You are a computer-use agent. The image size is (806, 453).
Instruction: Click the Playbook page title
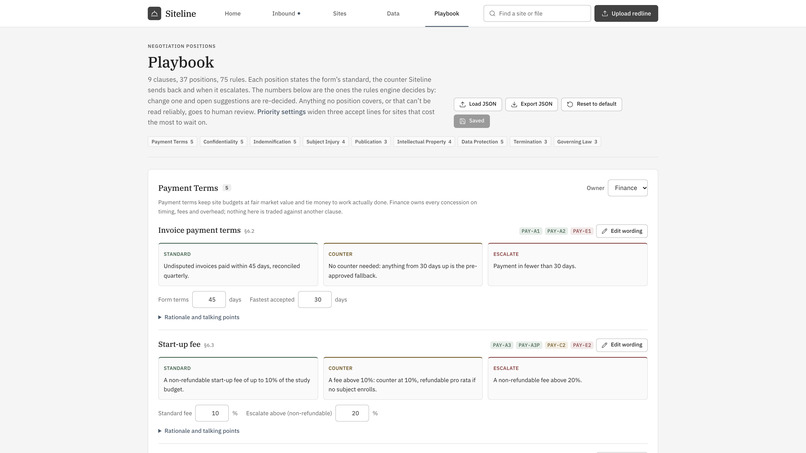pos(181,62)
